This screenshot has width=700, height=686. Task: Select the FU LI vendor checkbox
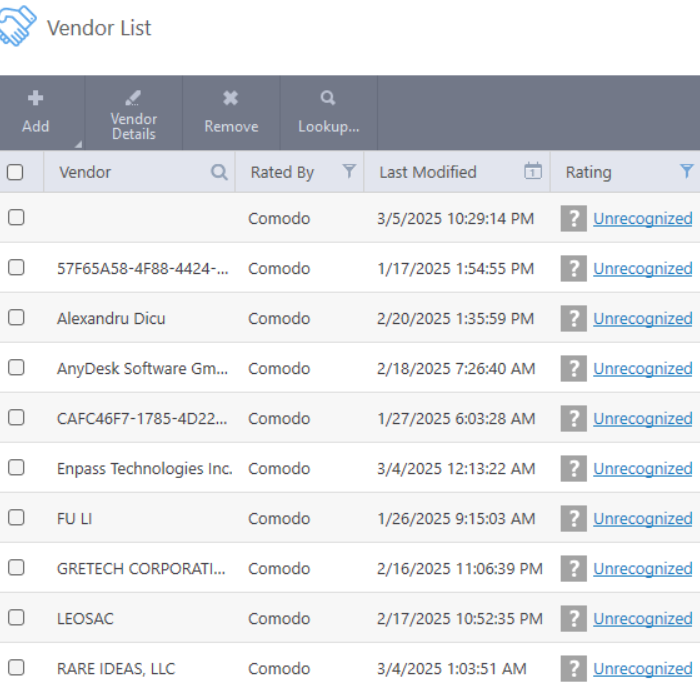[x=16, y=518]
